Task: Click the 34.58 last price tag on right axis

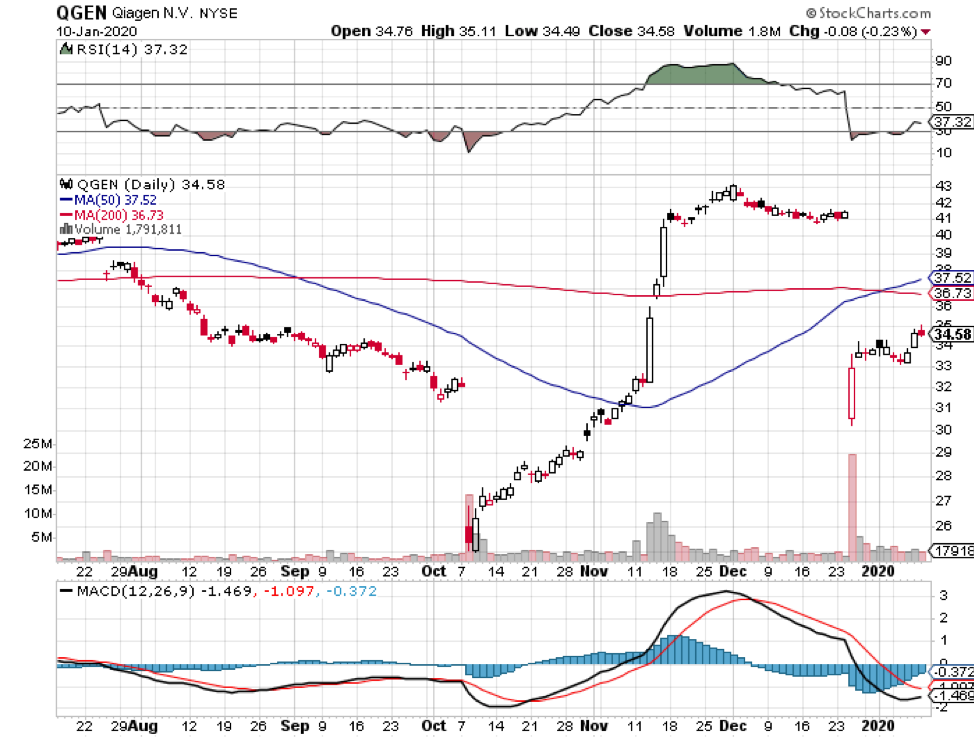Action: point(952,334)
